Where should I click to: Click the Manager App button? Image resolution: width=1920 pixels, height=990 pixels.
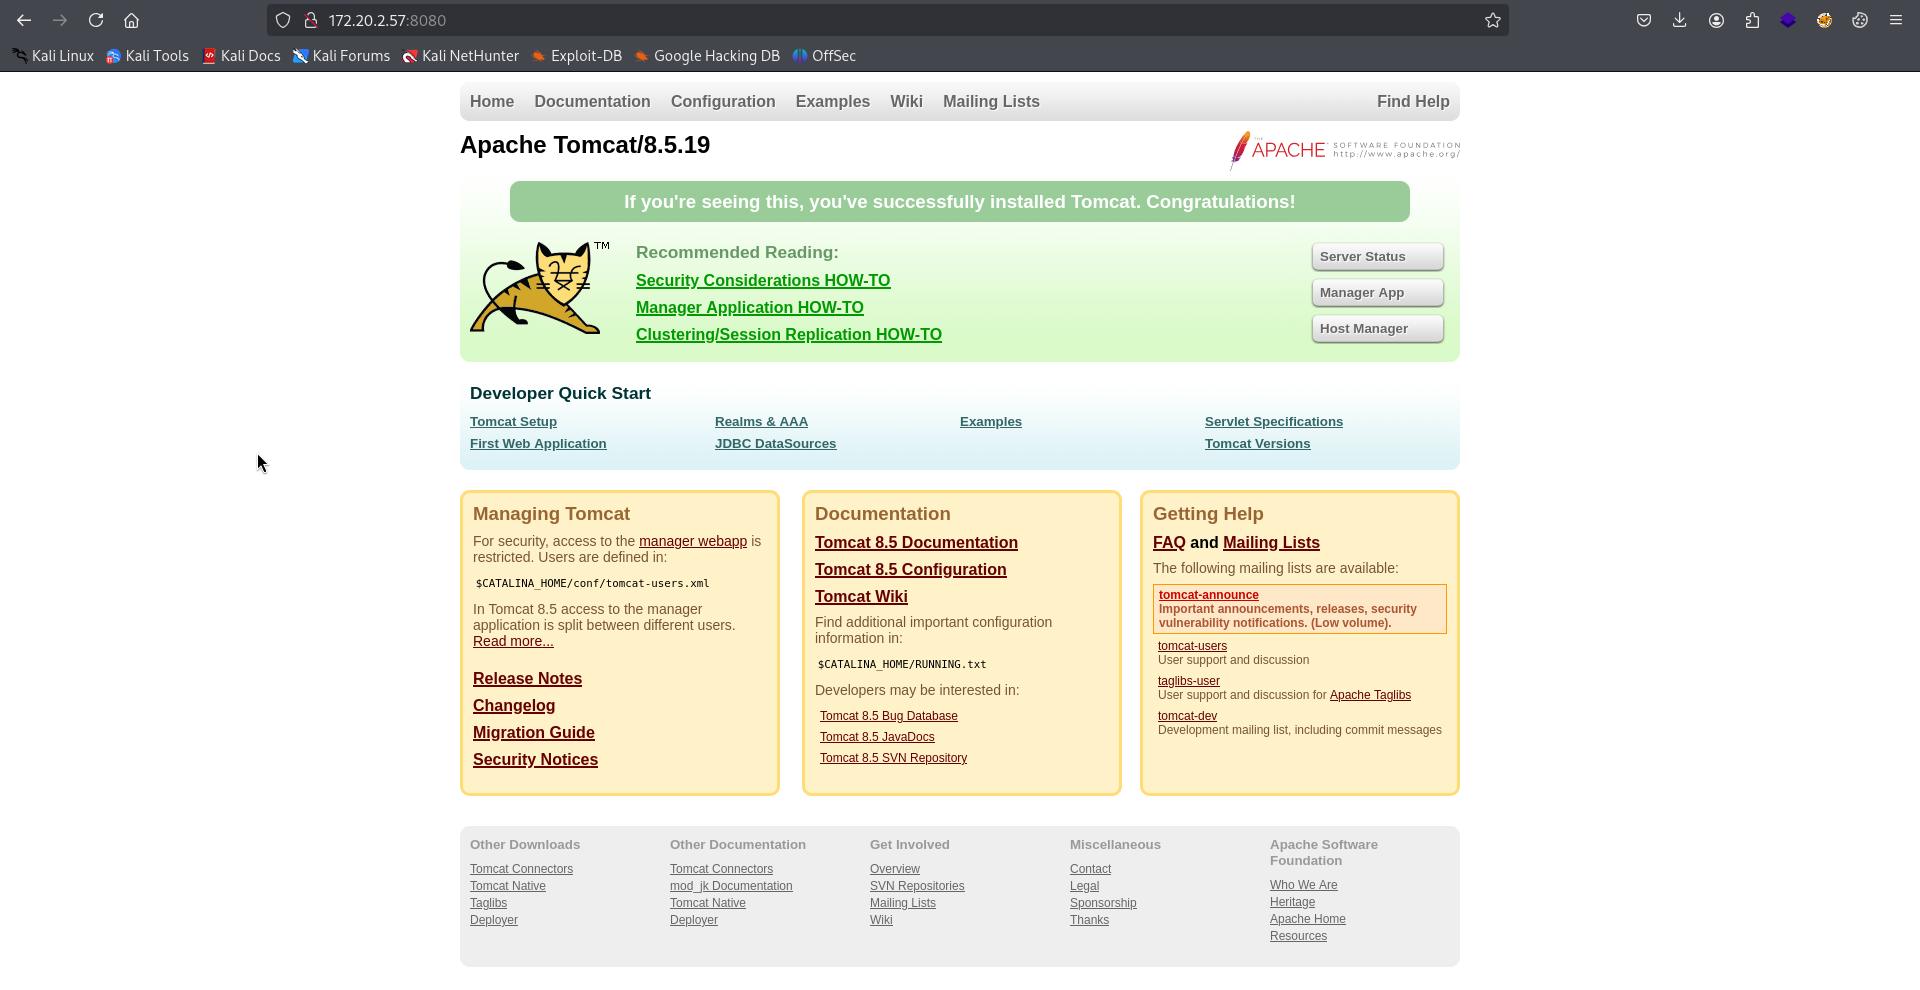pos(1377,293)
